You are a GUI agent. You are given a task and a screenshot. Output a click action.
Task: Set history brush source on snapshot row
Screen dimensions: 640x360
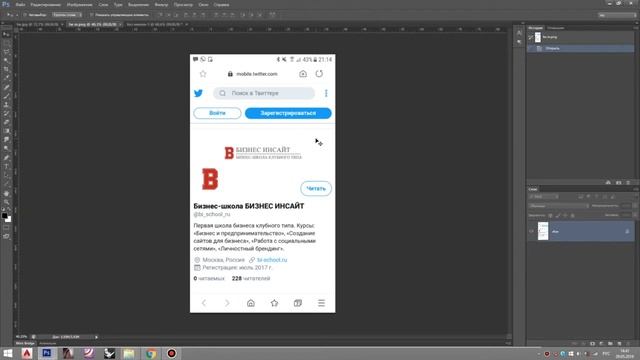531,37
